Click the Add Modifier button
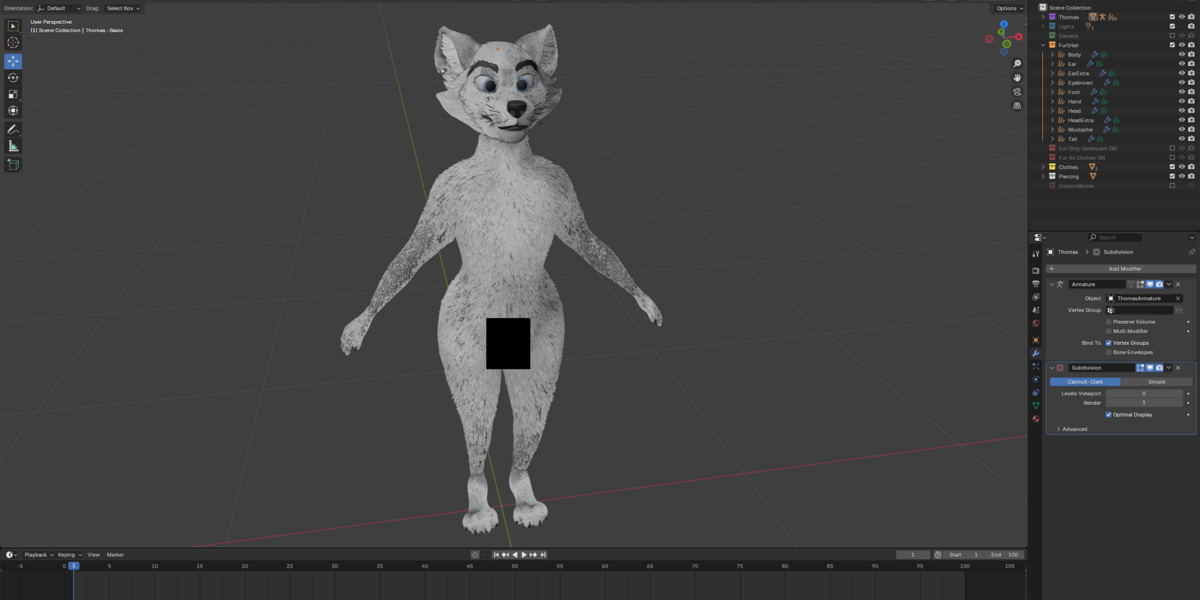This screenshot has width=1200, height=600. (1121, 269)
